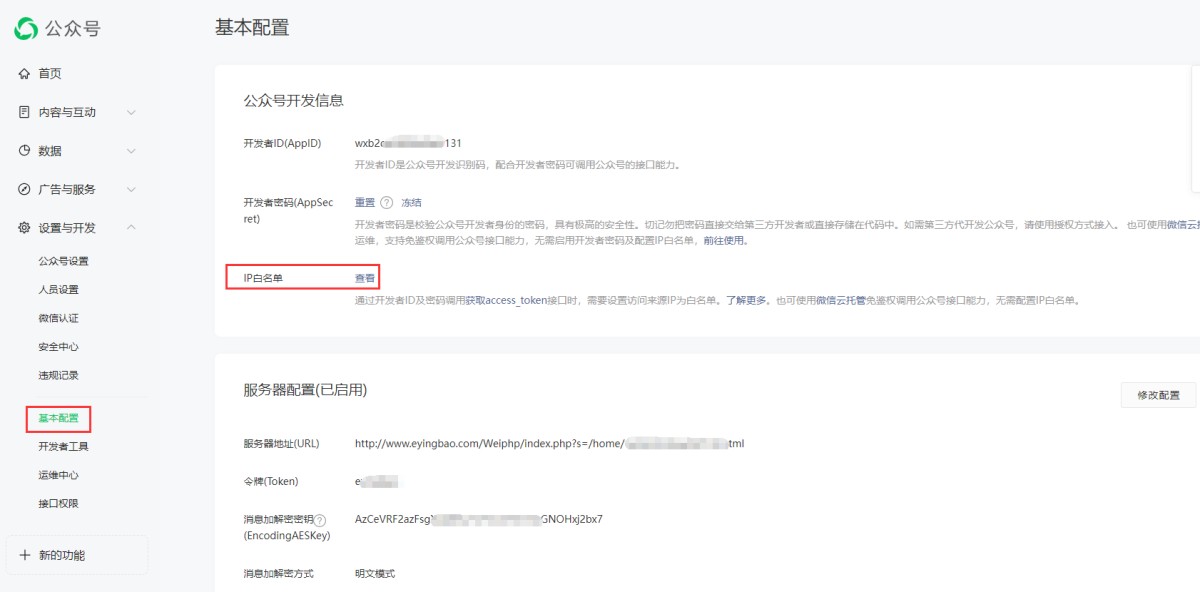Image resolution: width=1200 pixels, height=592 pixels.
Task: Click the plus icon beside 新的功能
Action: click(25, 555)
